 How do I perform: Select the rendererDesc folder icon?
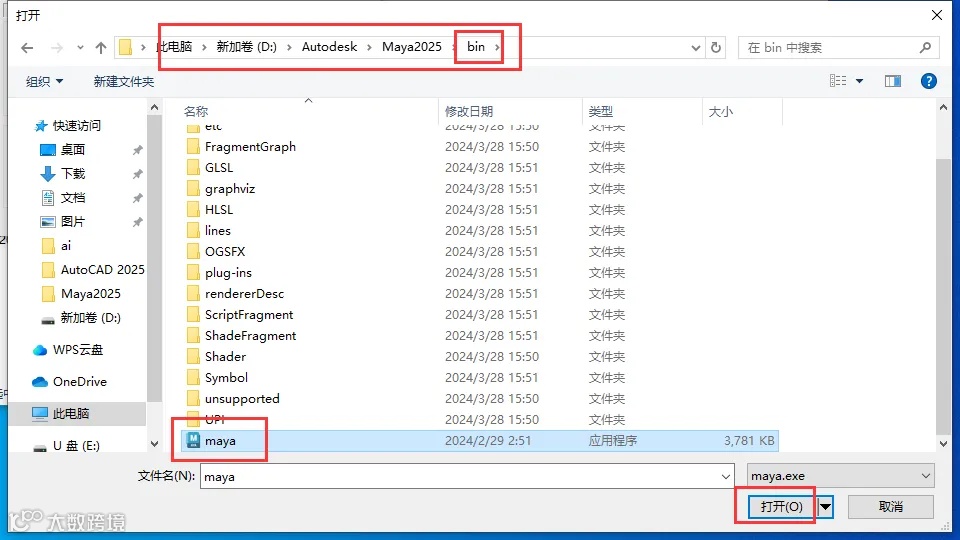pyautogui.click(x=193, y=293)
